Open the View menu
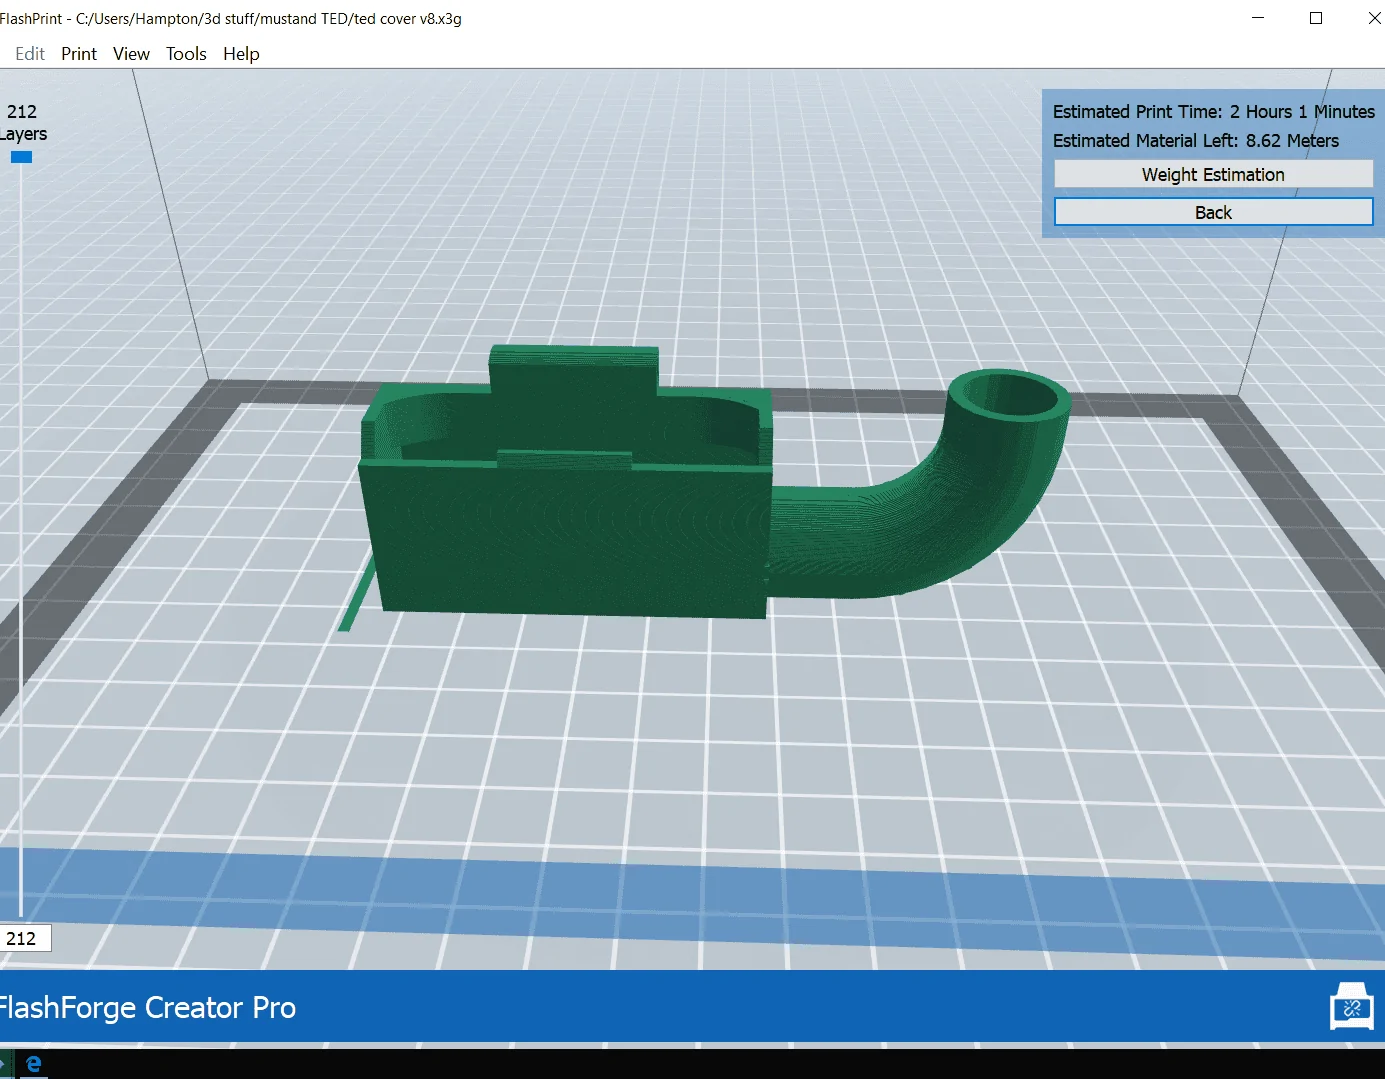This screenshot has height=1079, width=1385. click(x=131, y=54)
